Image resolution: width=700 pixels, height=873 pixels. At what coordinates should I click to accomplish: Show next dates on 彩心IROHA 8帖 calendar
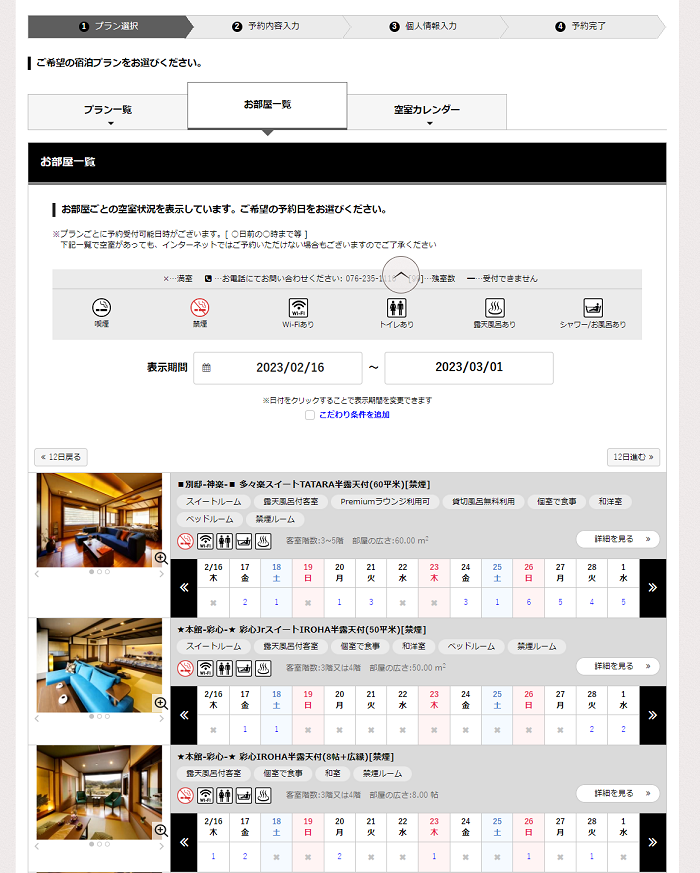tap(653, 842)
